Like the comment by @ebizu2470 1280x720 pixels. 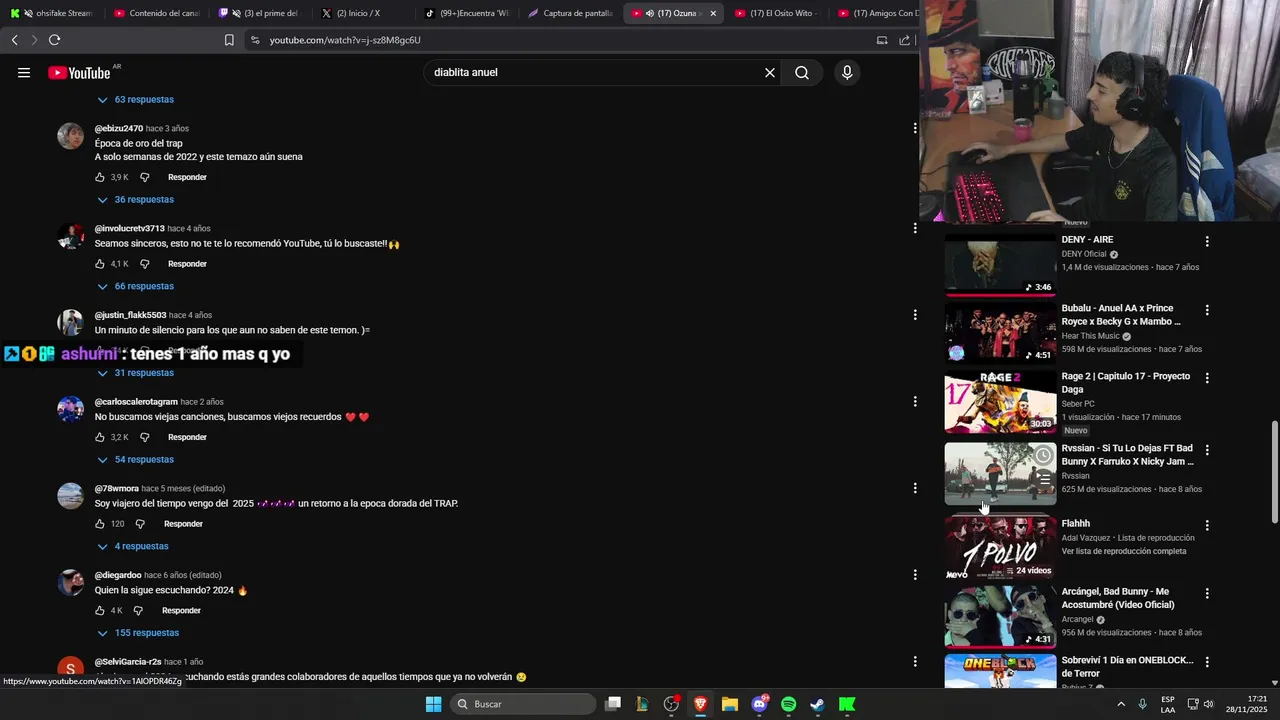100,177
